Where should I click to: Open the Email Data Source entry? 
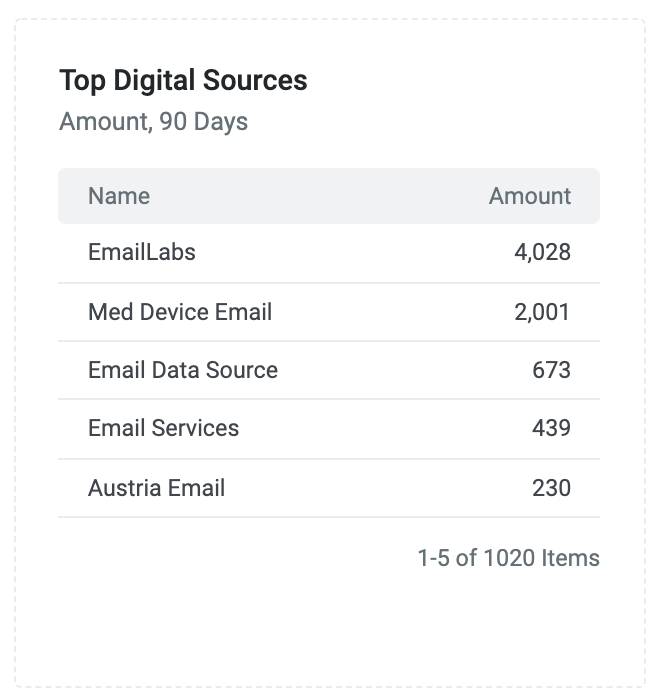pos(183,370)
